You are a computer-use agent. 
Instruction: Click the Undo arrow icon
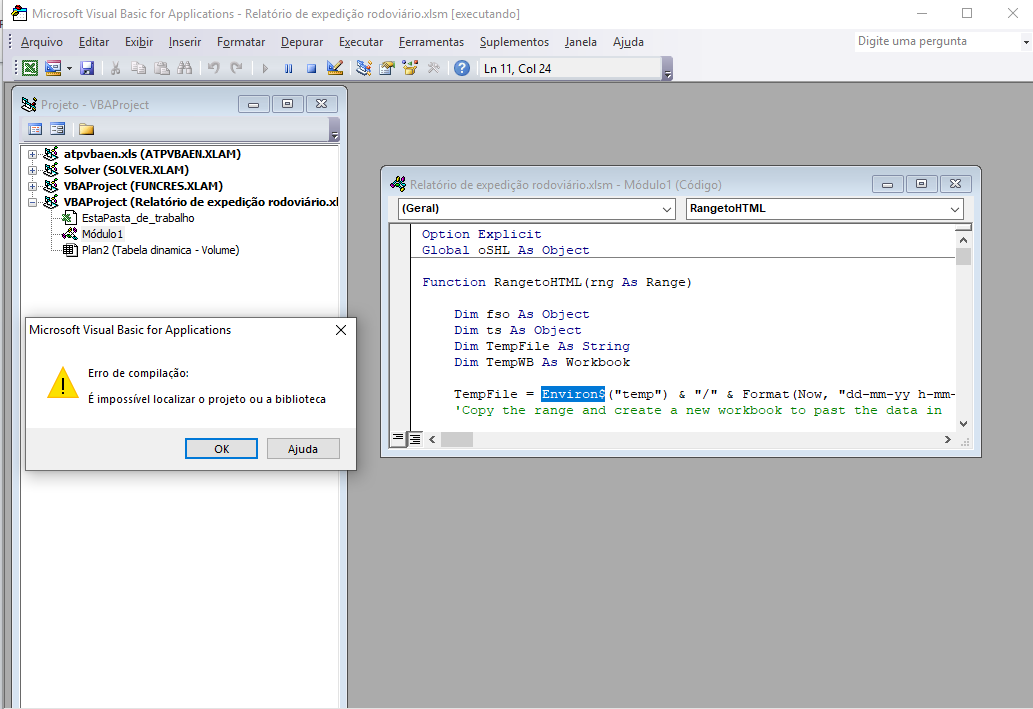pyautogui.click(x=213, y=68)
